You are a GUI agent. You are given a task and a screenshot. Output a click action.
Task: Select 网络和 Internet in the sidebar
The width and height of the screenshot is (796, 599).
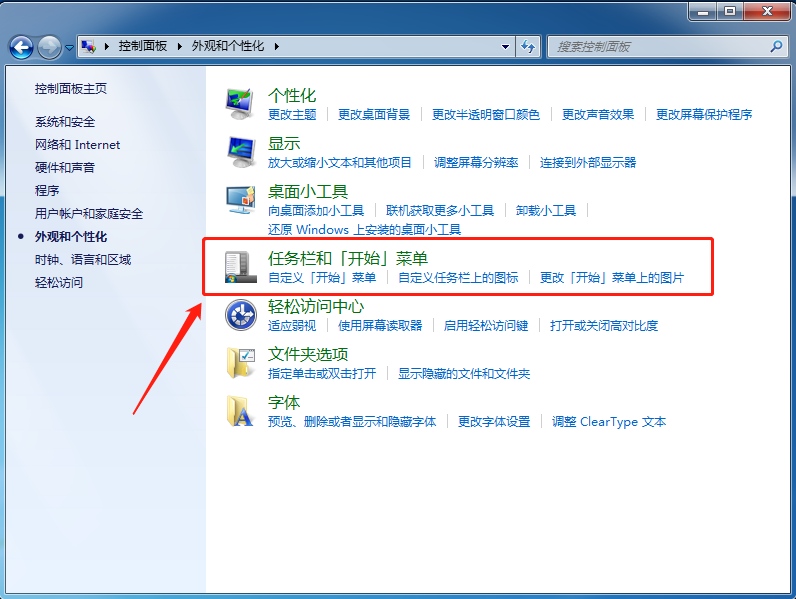77,145
